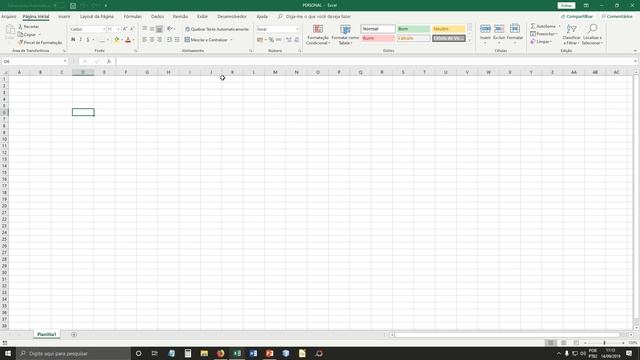Center text horizontally in cell
640x360 pixels.
click(152, 40)
